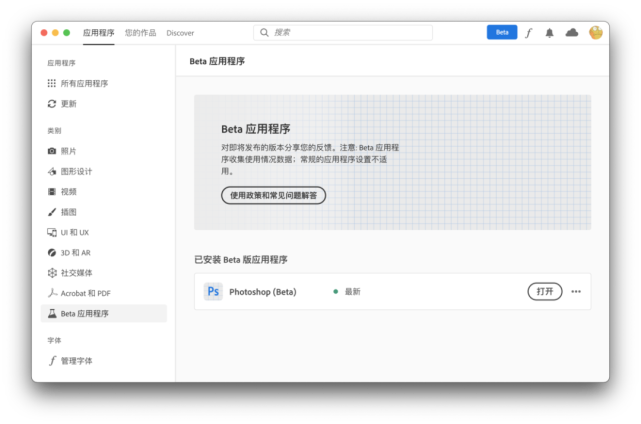Click the Photoshop (Beta) Ps icon
Viewport: 641px width, 424px height.
pos(213,292)
